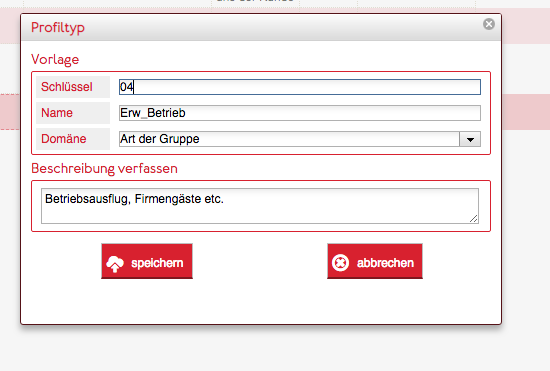550x371 pixels.
Task: Click the Vorlage section heading
Action: (55, 60)
